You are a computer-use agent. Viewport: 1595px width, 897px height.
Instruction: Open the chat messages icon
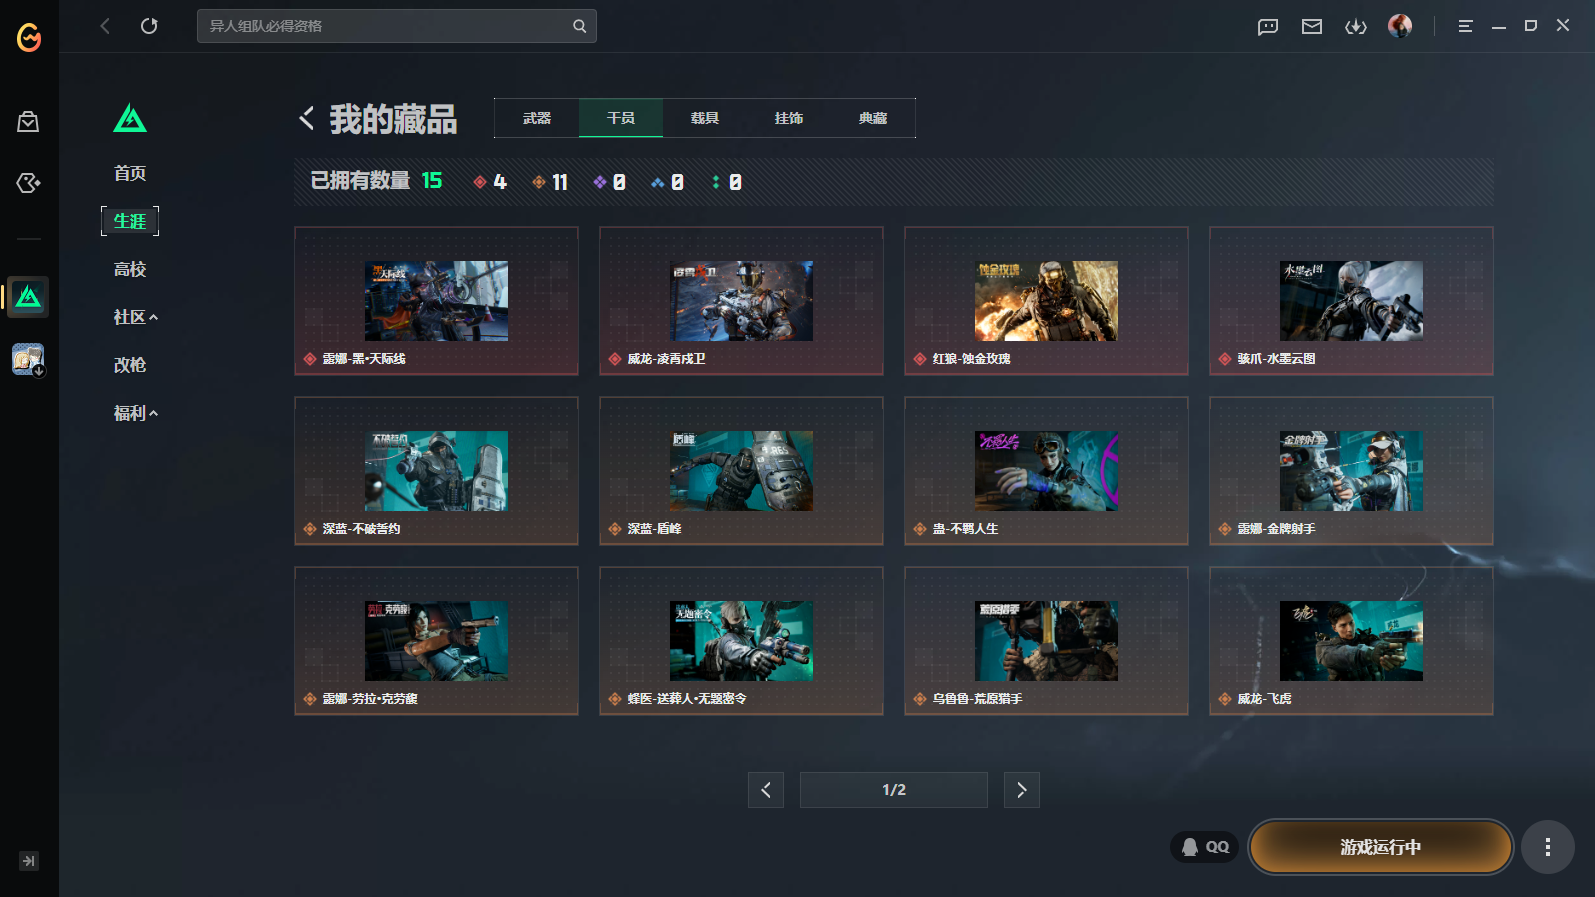pos(1268,27)
